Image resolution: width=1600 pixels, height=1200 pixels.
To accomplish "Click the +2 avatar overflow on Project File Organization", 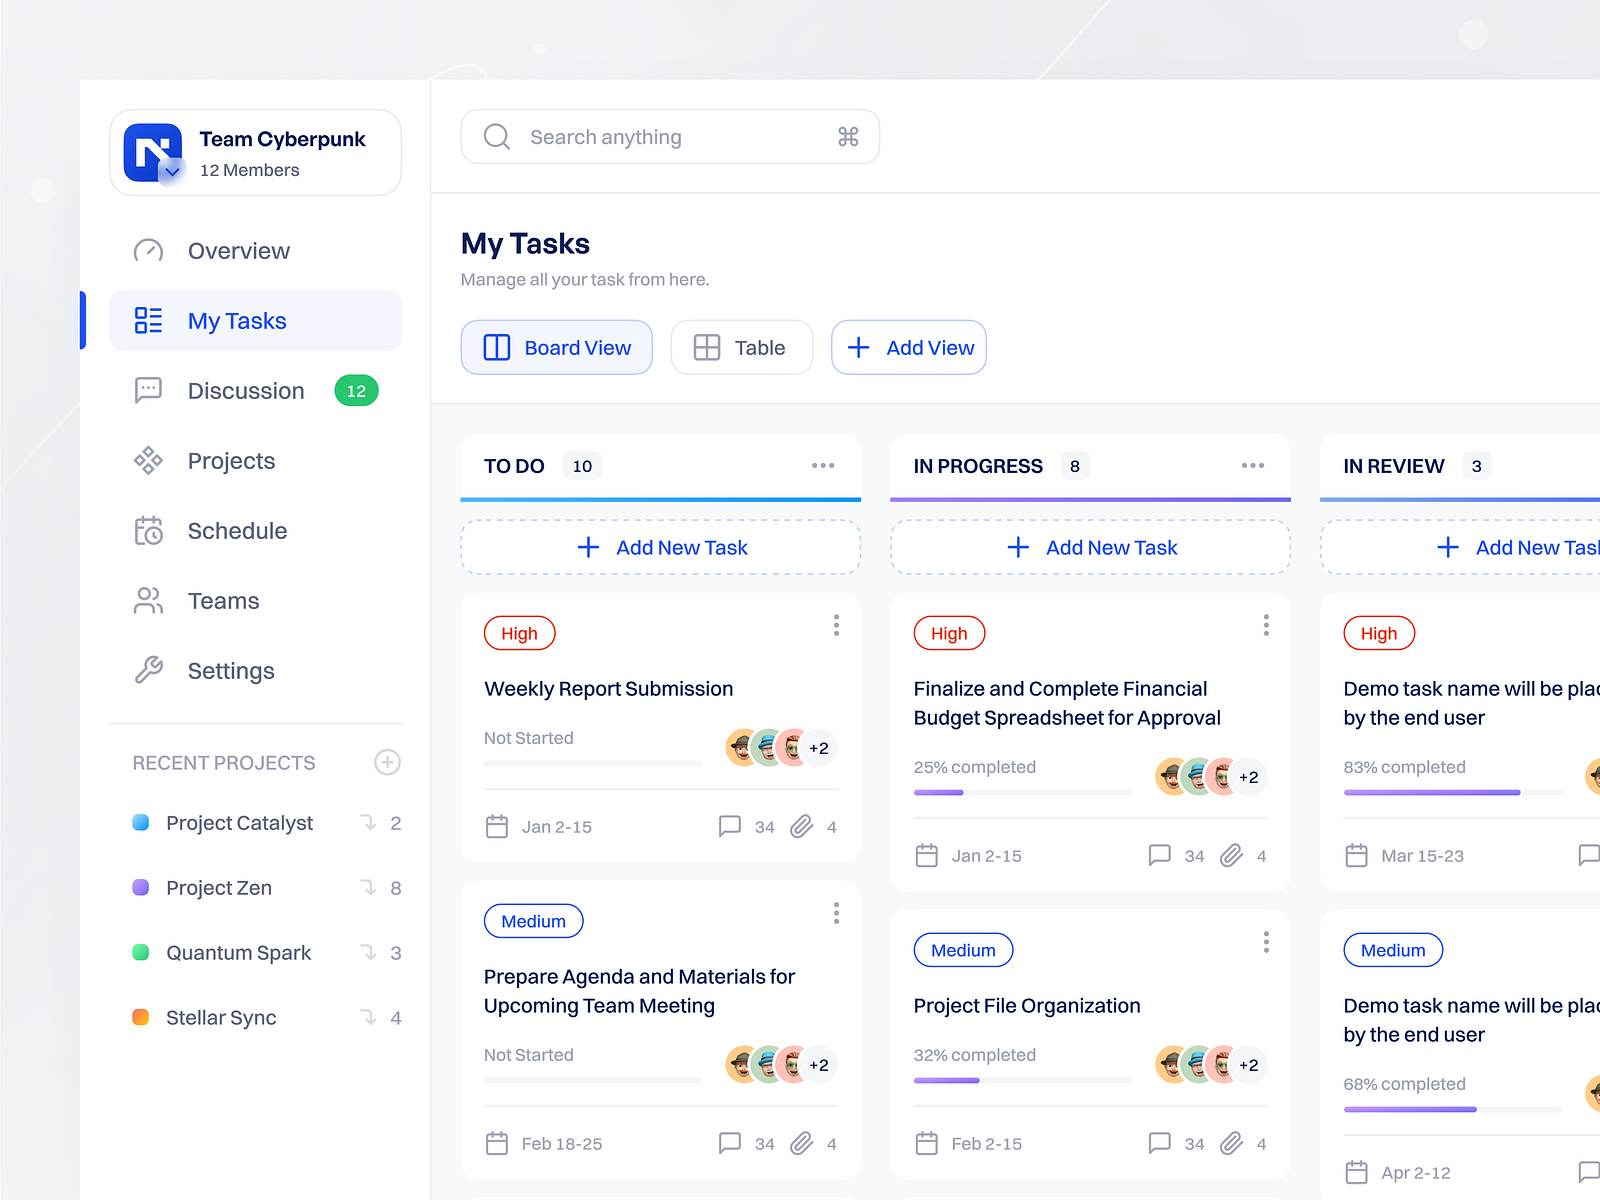I will click(1247, 1064).
